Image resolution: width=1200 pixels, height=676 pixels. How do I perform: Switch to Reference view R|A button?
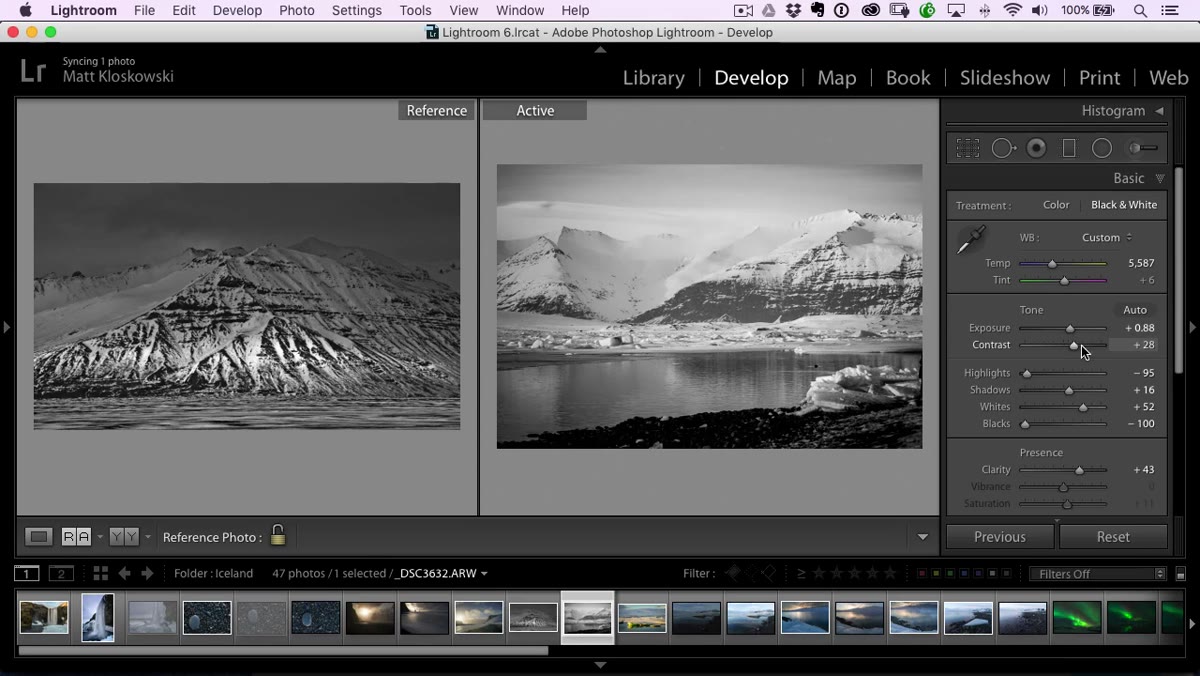(x=76, y=537)
